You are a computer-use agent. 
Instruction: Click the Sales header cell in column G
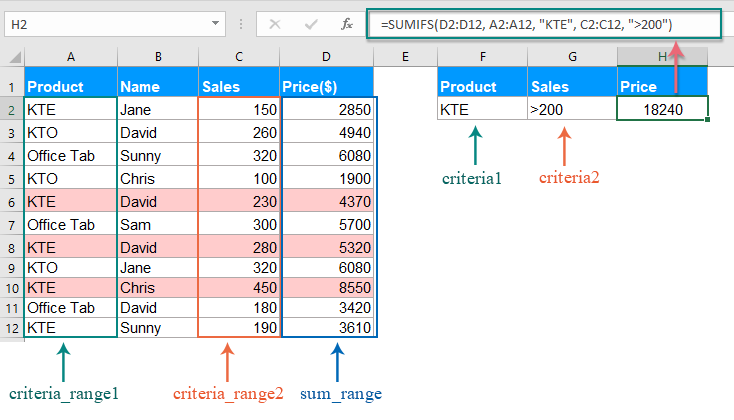pos(572,82)
